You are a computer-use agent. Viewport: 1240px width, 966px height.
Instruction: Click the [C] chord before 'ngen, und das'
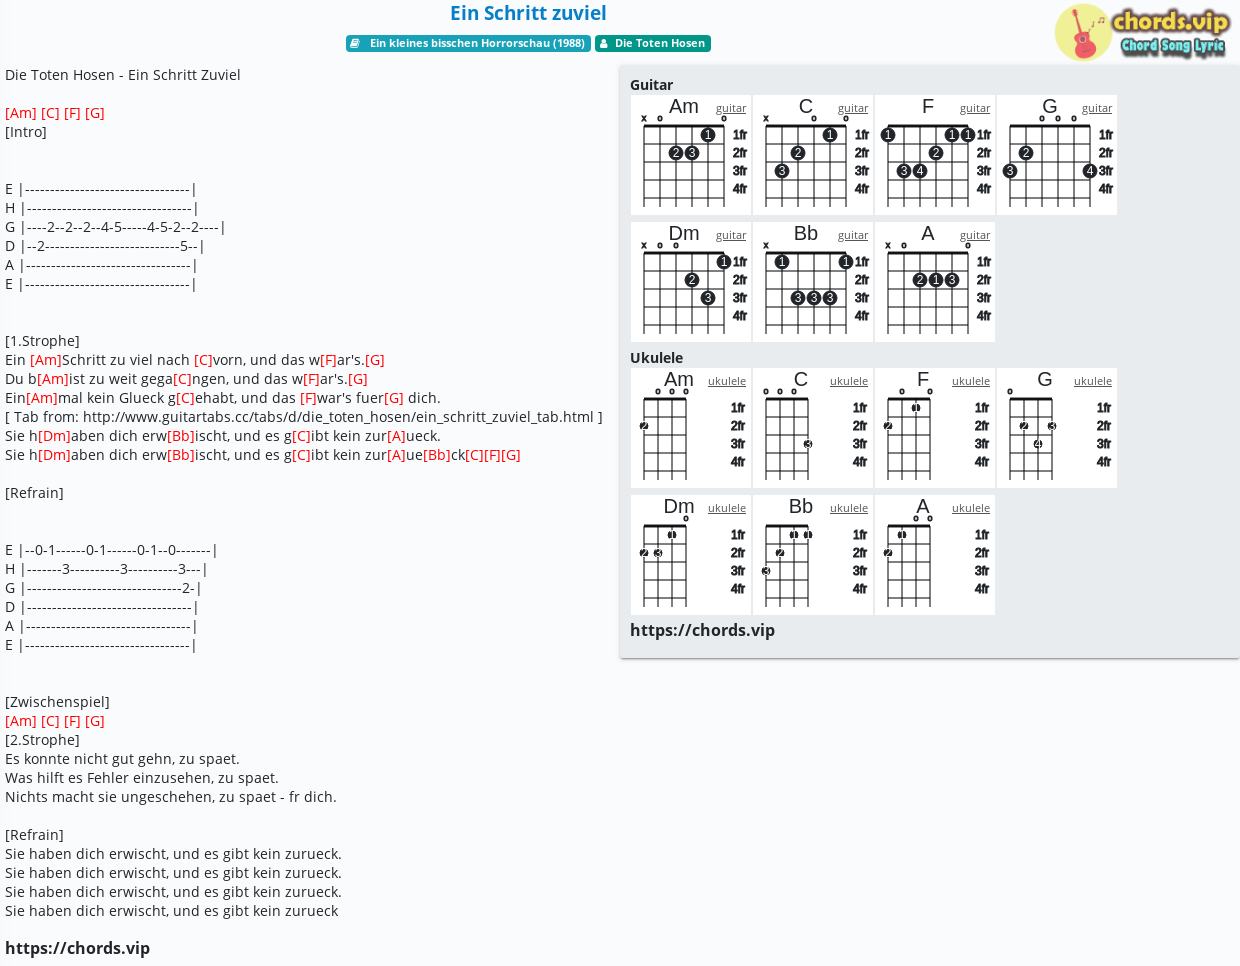click(x=183, y=379)
